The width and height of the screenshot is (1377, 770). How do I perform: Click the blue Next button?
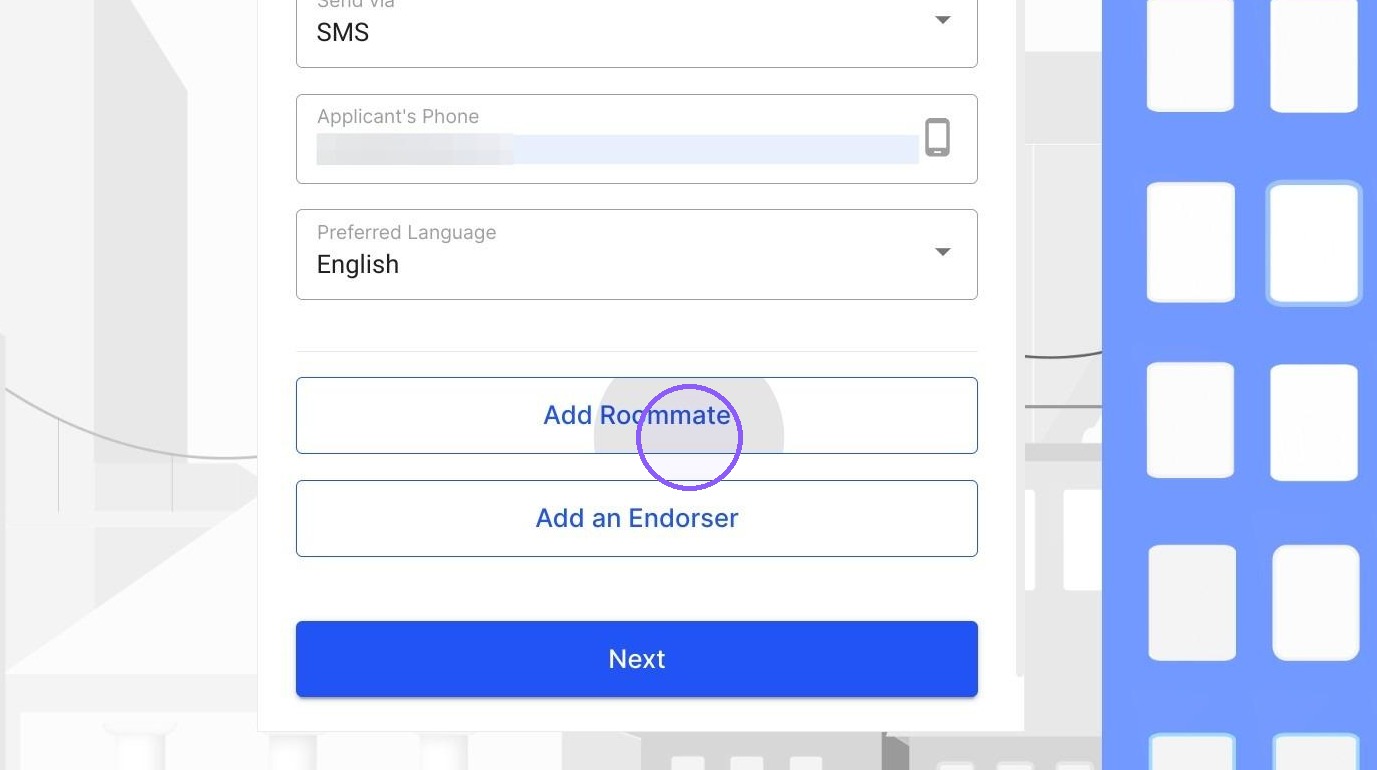click(636, 659)
